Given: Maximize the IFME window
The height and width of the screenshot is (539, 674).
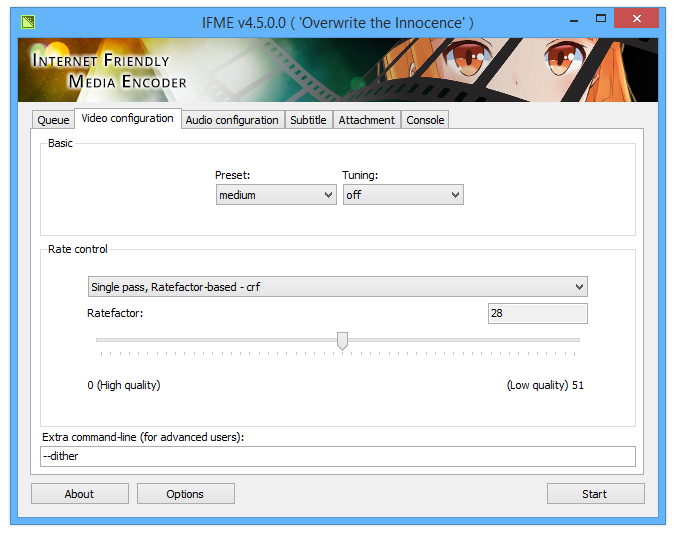Looking at the screenshot, I should click(600, 18).
